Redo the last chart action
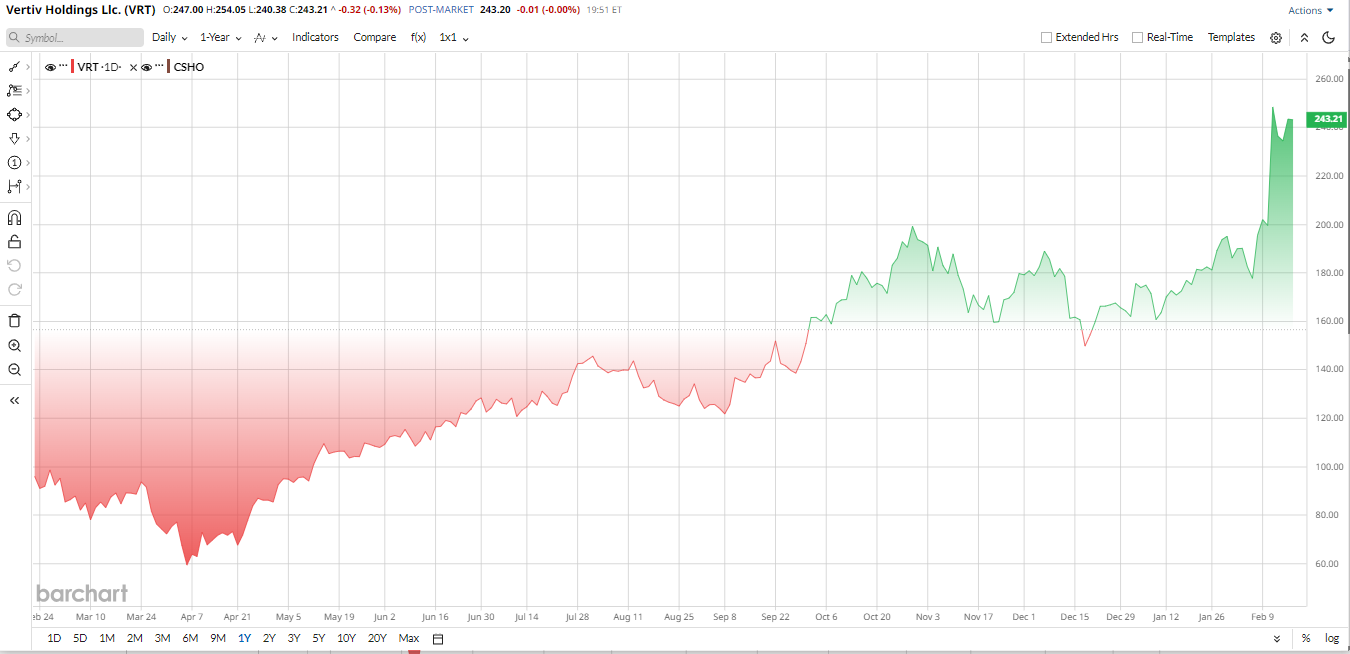Screen dimensions: 1350x654 tap(14, 289)
